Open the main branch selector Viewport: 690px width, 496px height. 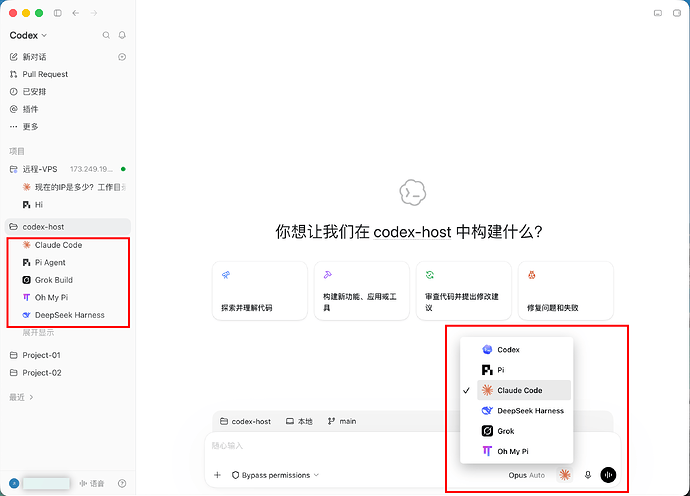342,422
